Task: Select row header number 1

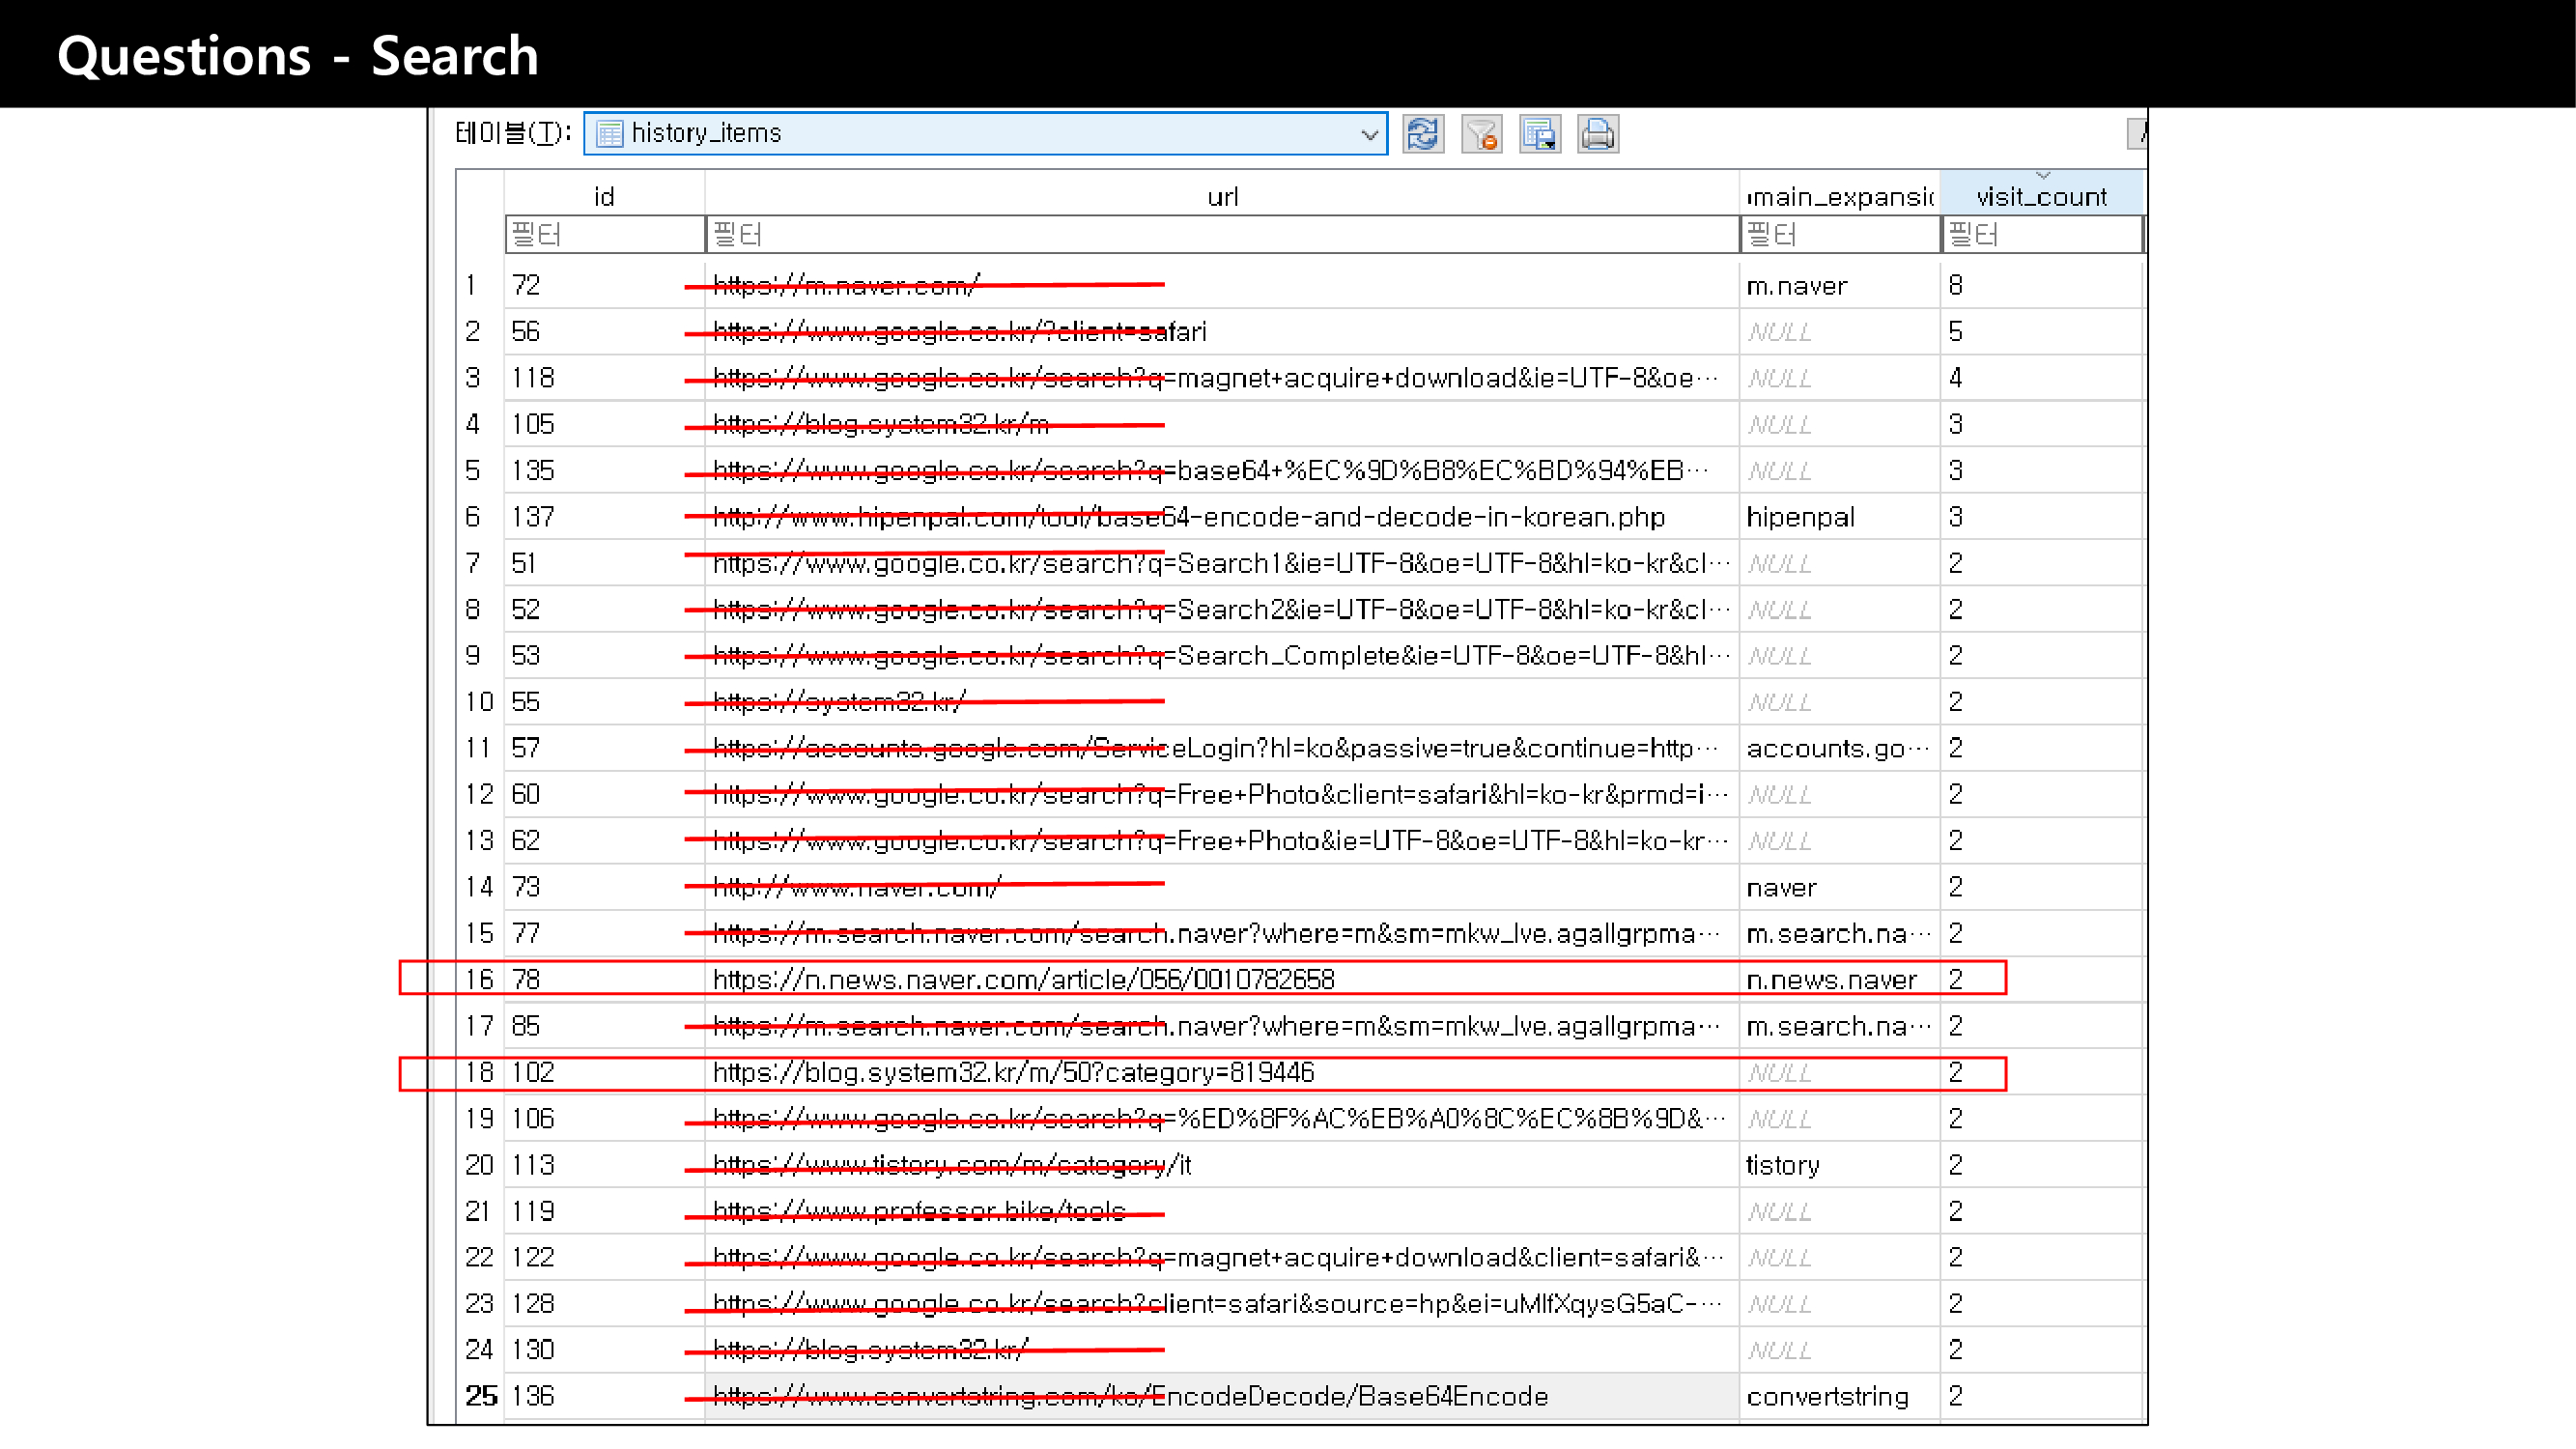Action: click(472, 285)
